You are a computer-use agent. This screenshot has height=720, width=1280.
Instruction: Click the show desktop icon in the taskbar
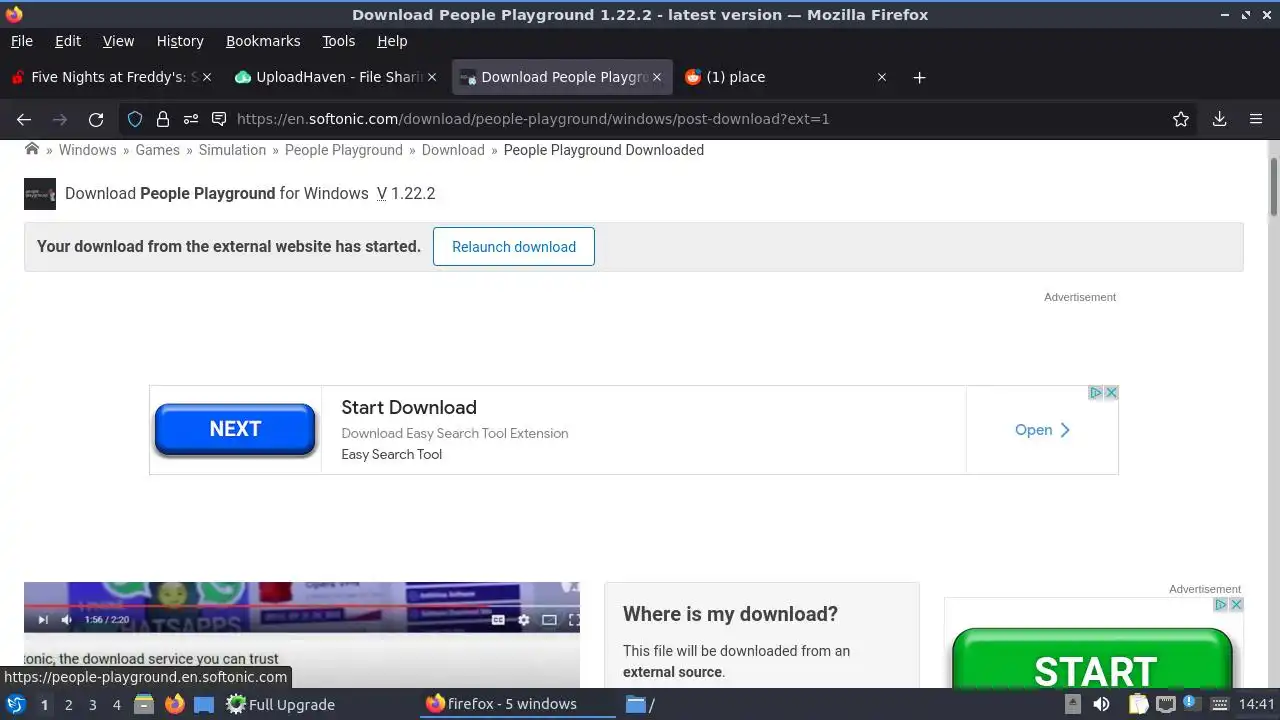click(204, 704)
